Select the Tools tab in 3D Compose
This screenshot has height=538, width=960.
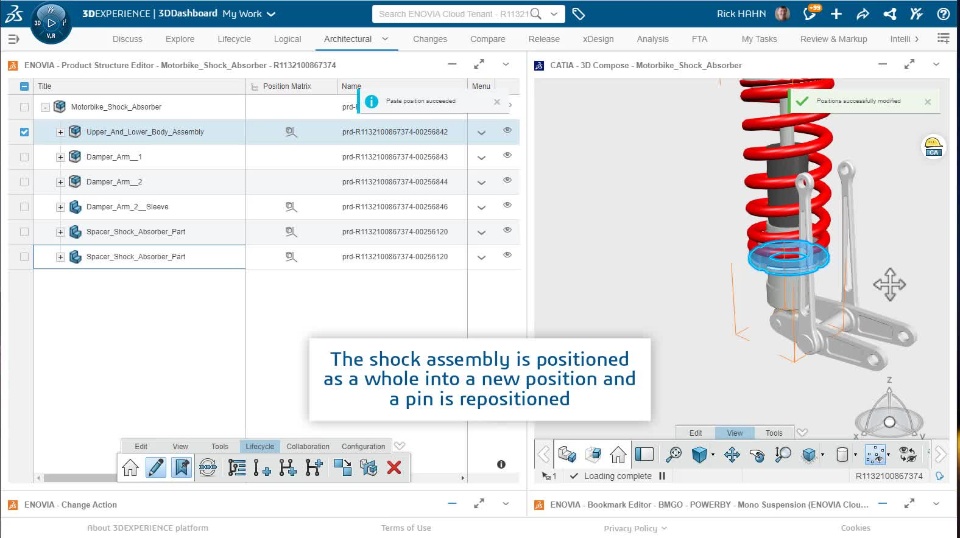(774, 433)
